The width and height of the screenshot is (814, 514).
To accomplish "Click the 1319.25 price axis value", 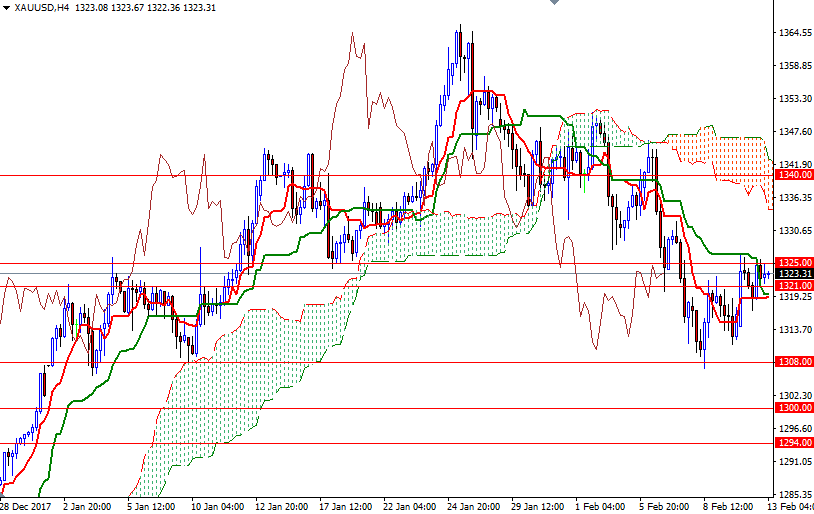I will coord(795,296).
